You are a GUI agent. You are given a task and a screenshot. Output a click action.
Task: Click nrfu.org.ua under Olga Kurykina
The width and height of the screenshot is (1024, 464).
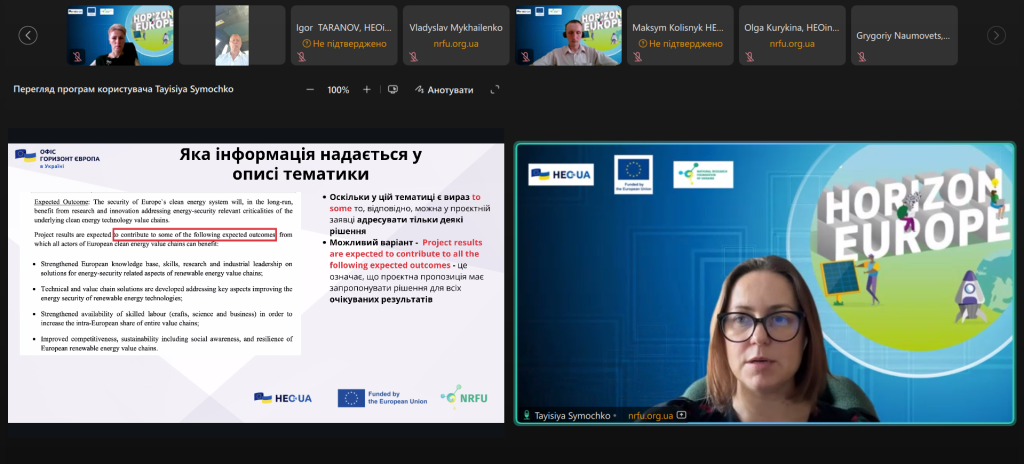coord(792,44)
